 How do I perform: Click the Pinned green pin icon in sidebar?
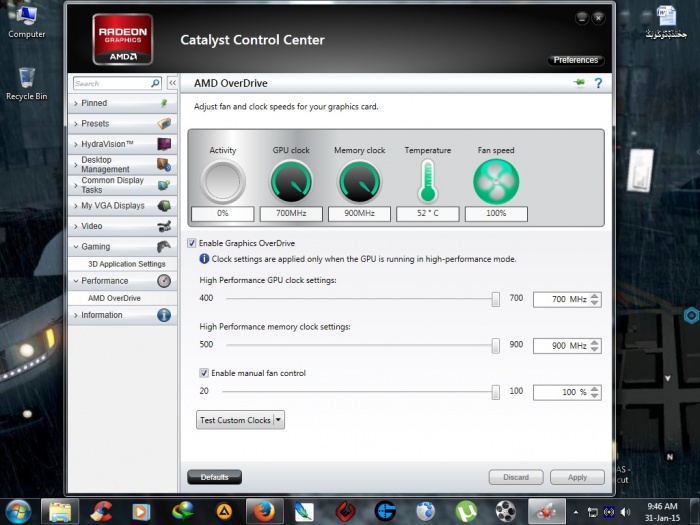pos(164,103)
